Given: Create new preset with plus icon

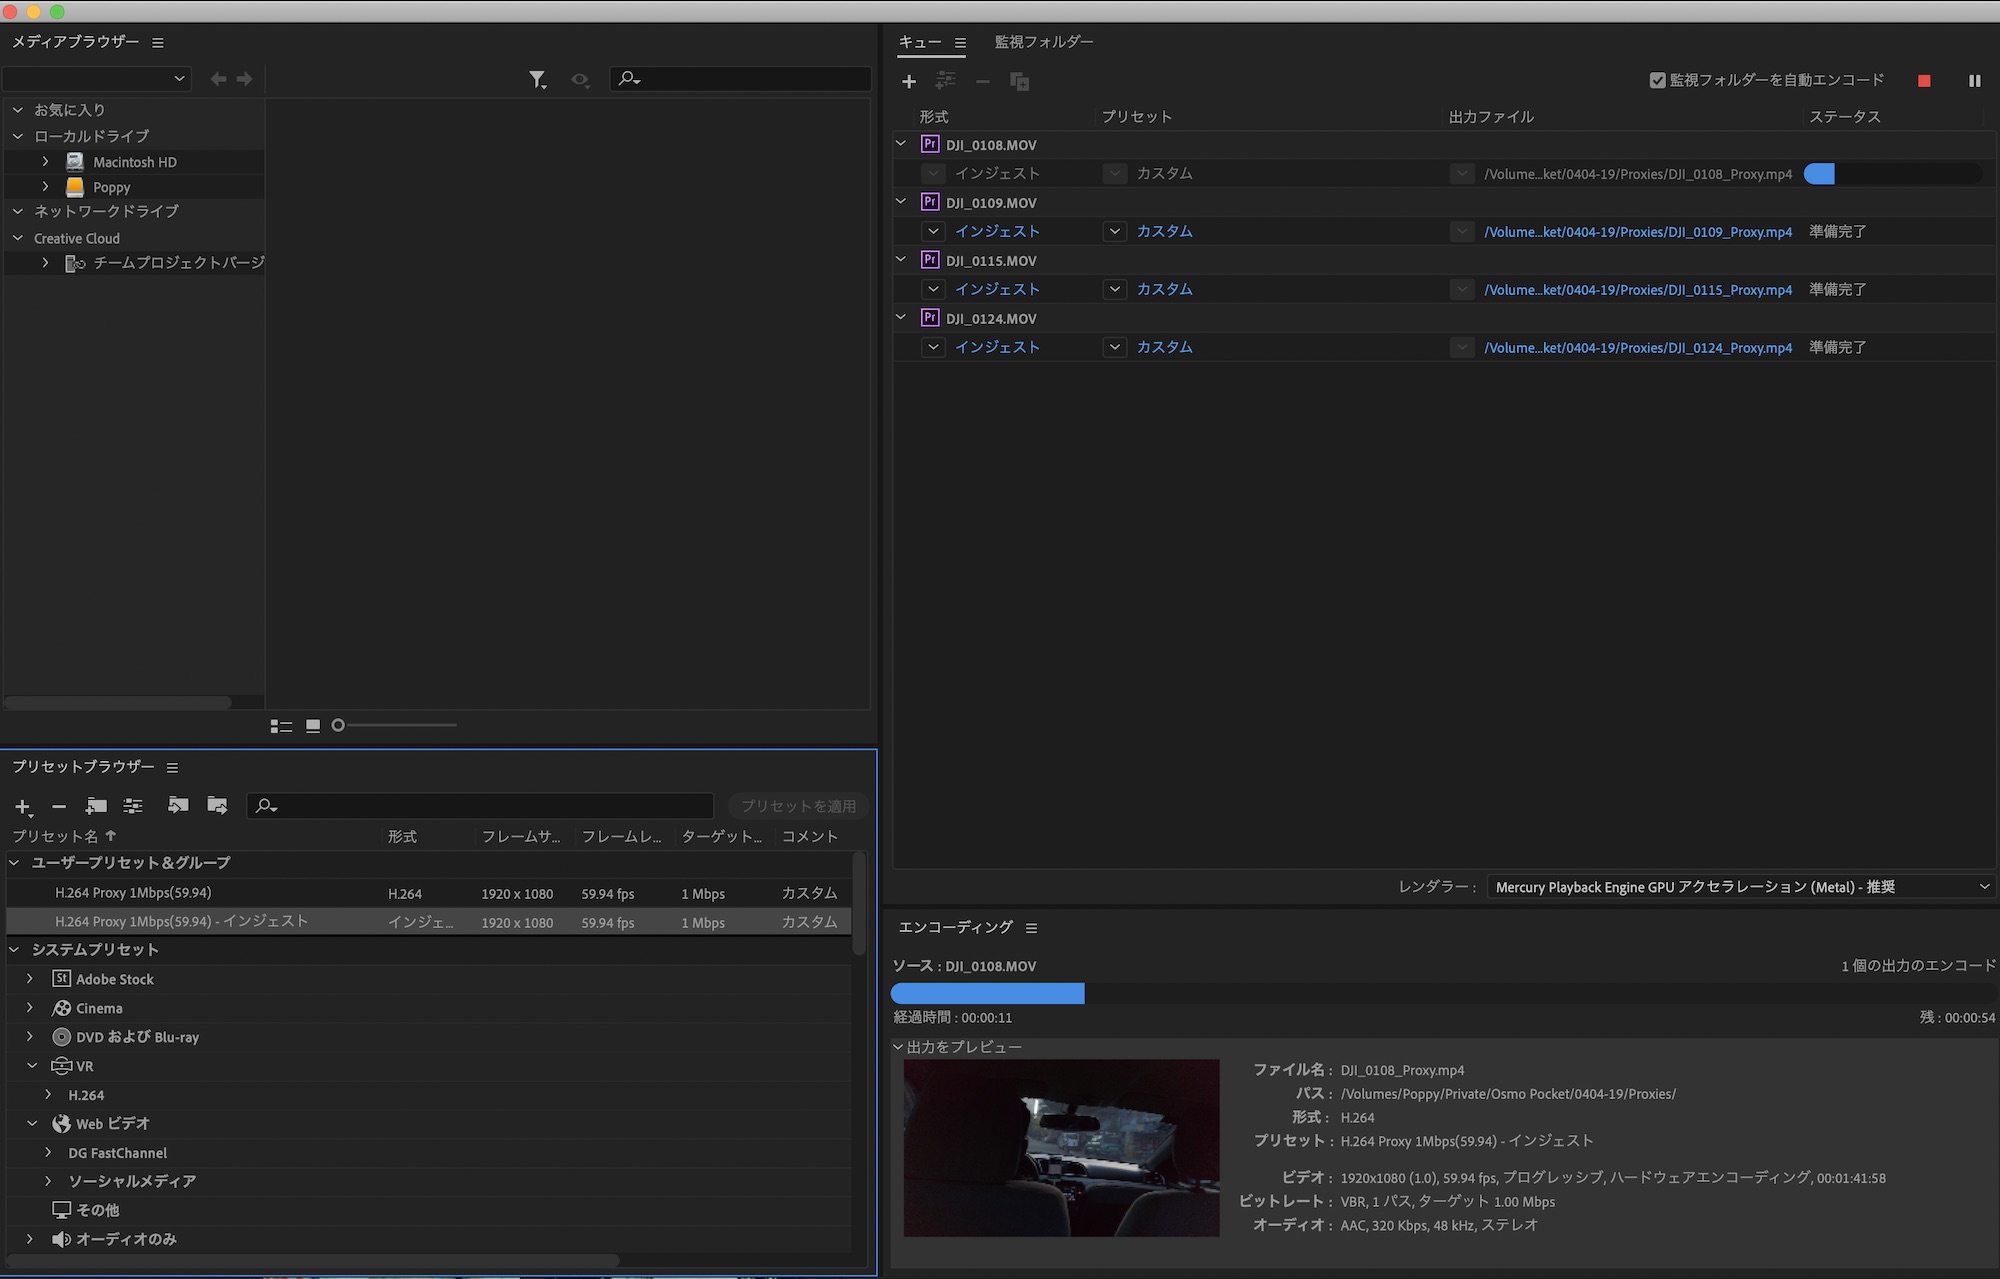Looking at the screenshot, I should click(22, 806).
